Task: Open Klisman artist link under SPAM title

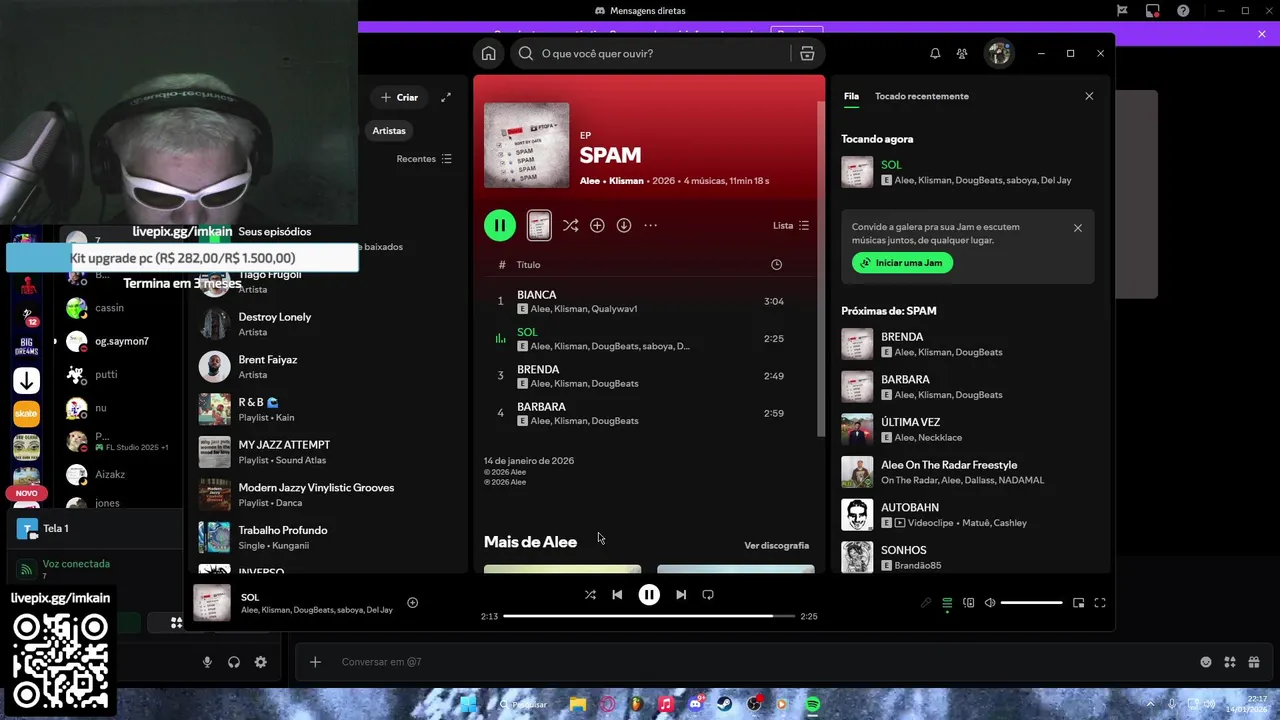Action: [626, 181]
